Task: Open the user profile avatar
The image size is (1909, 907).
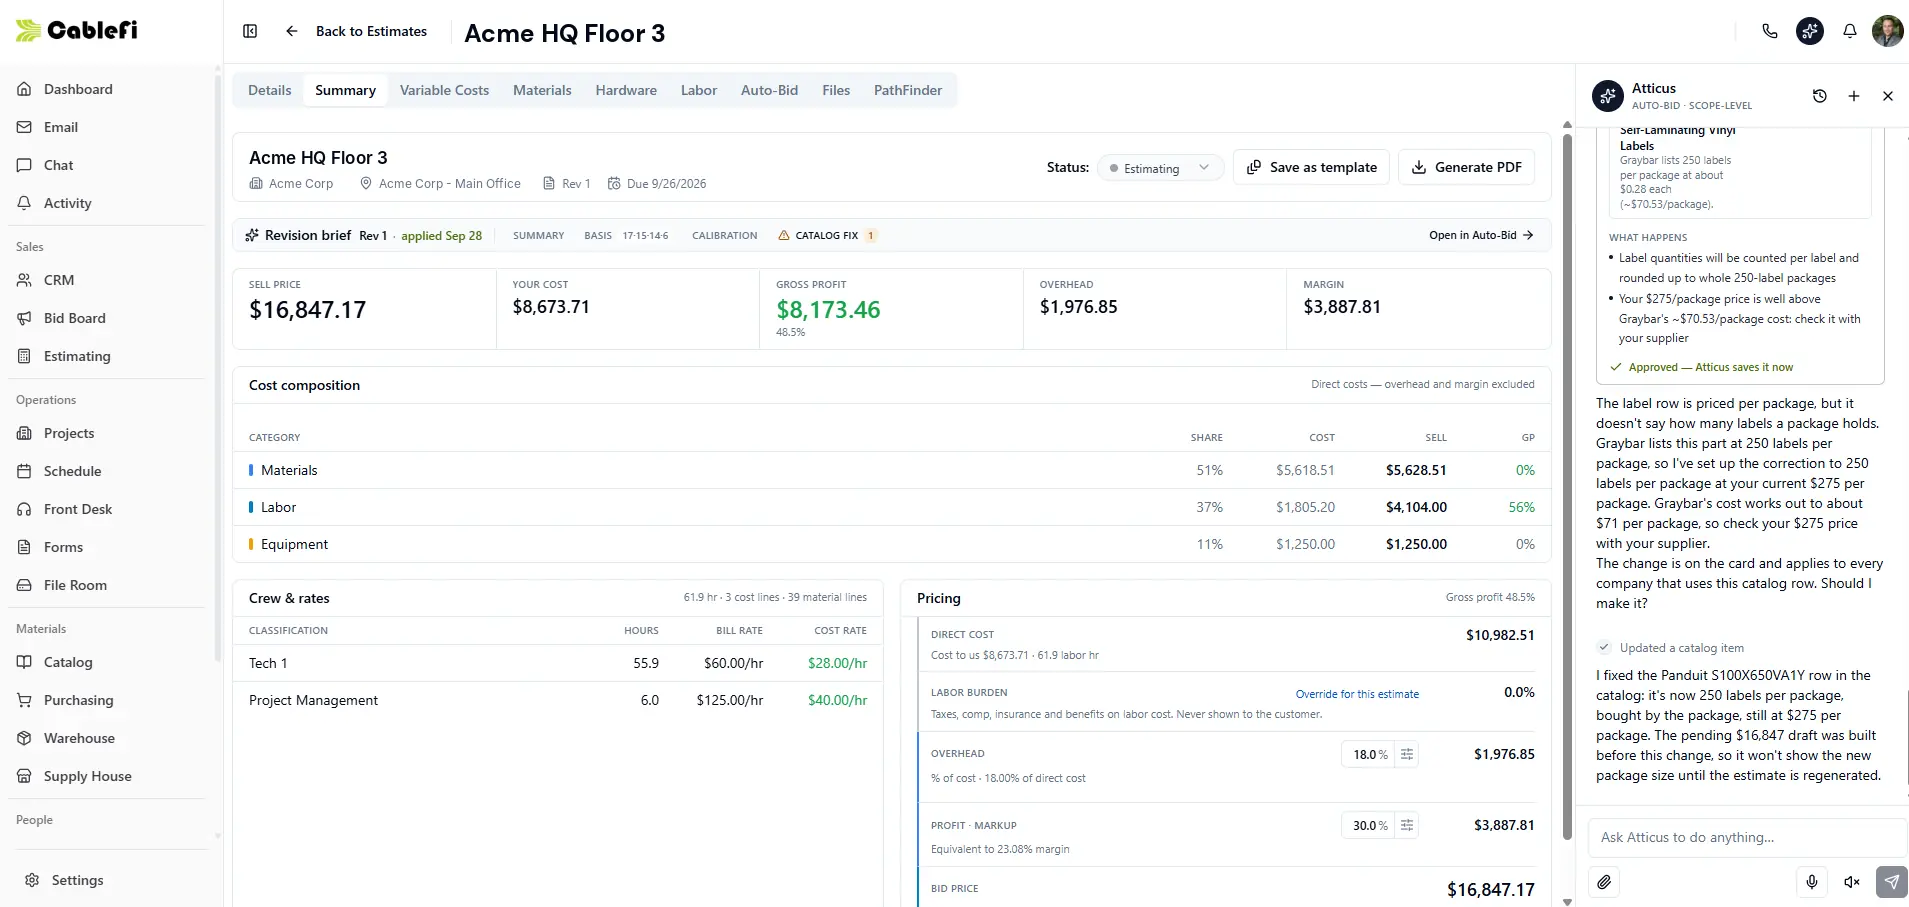Action: pyautogui.click(x=1888, y=31)
